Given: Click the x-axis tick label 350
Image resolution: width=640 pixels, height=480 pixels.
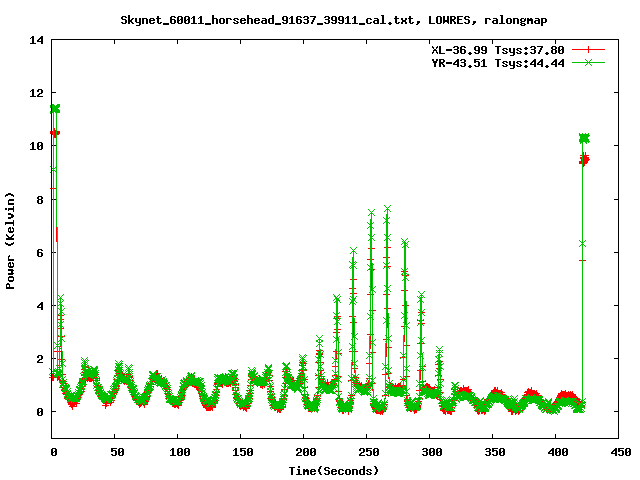Looking at the screenshot, I should coord(495,452).
